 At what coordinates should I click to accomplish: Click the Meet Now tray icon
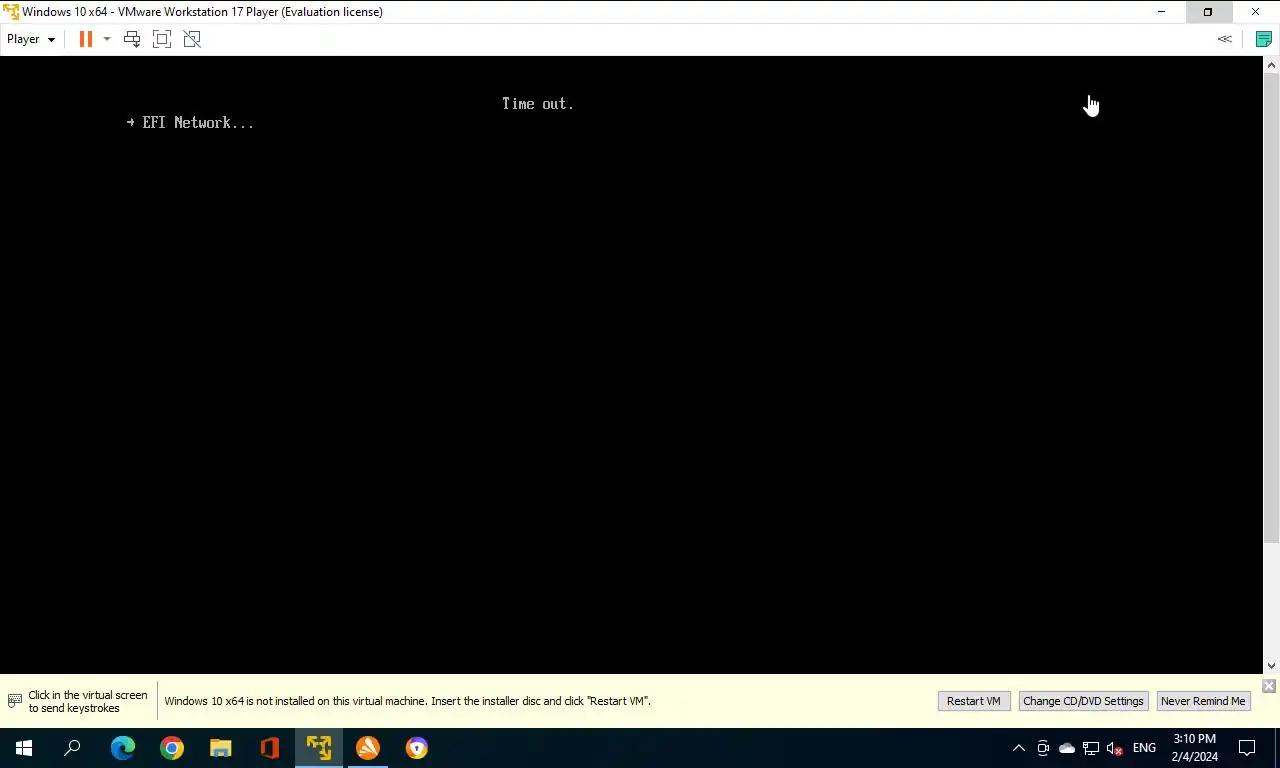coord(1043,748)
